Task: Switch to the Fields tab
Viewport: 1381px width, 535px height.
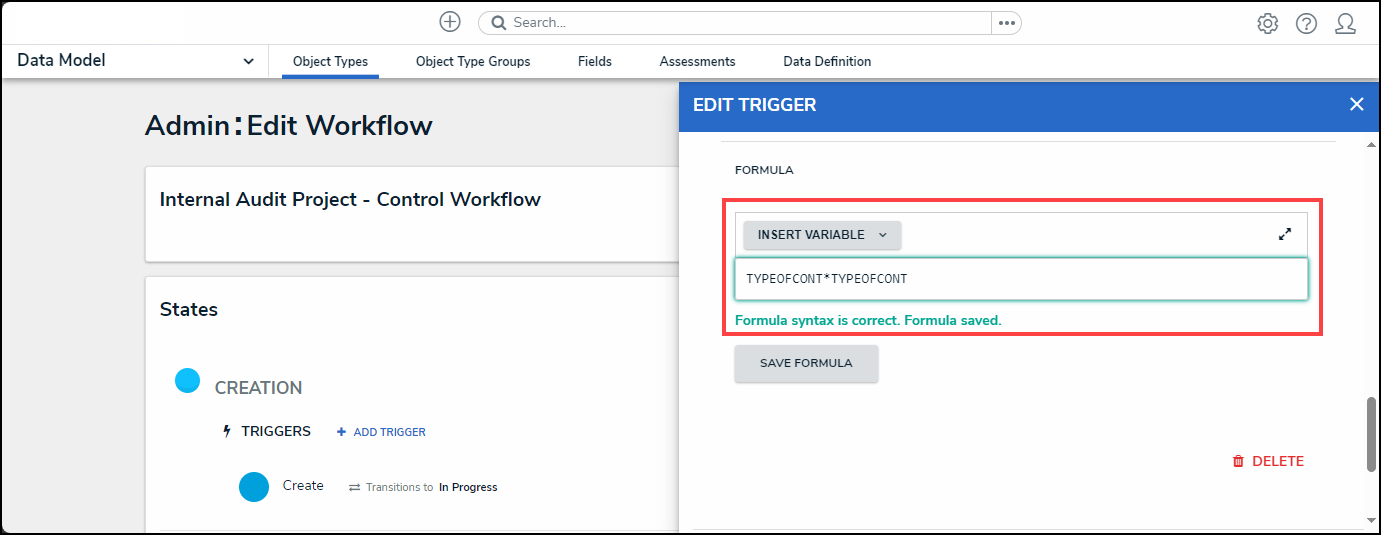Action: [595, 62]
